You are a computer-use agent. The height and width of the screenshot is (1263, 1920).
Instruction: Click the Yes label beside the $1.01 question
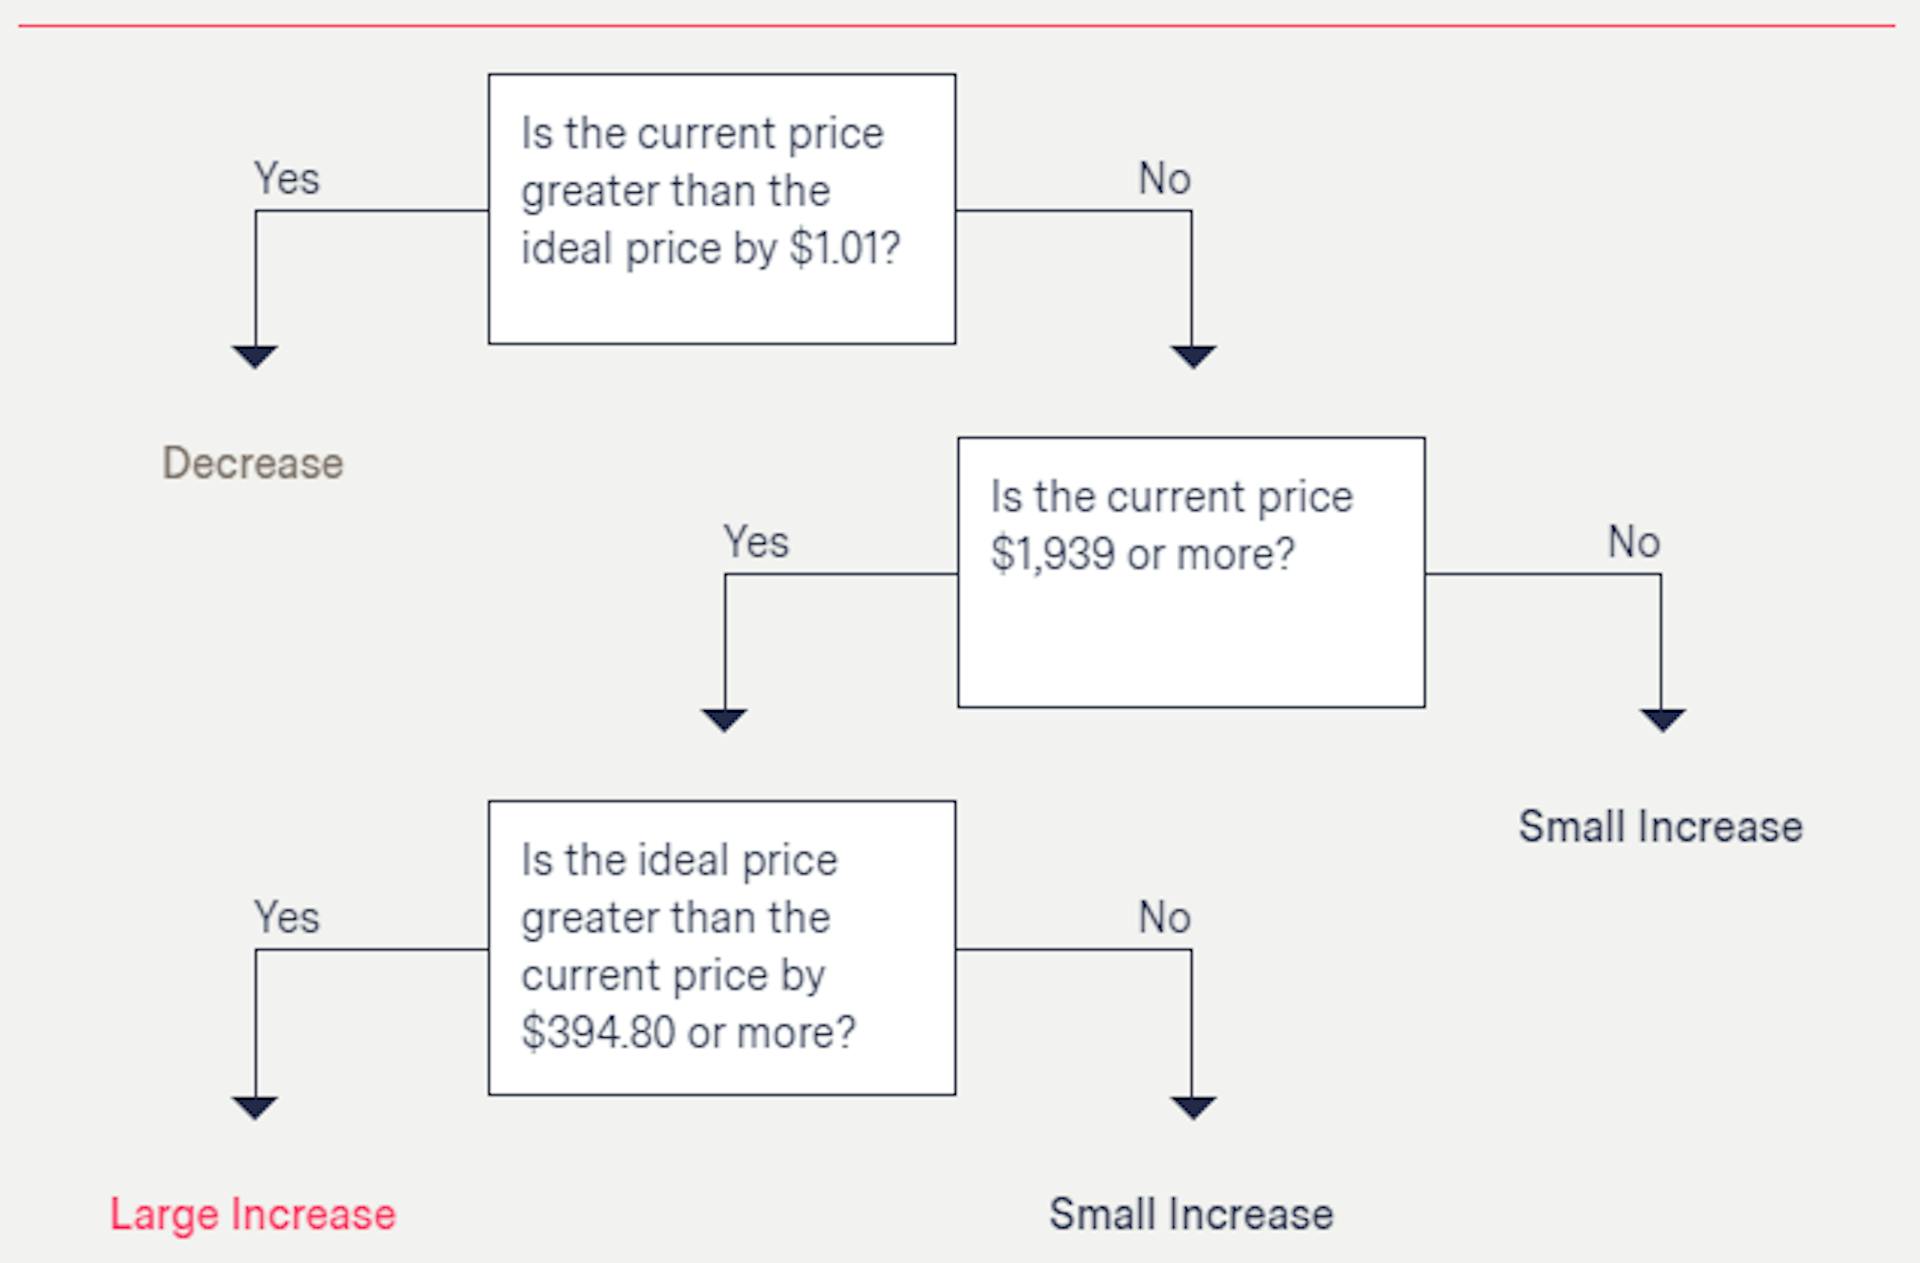(x=287, y=179)
